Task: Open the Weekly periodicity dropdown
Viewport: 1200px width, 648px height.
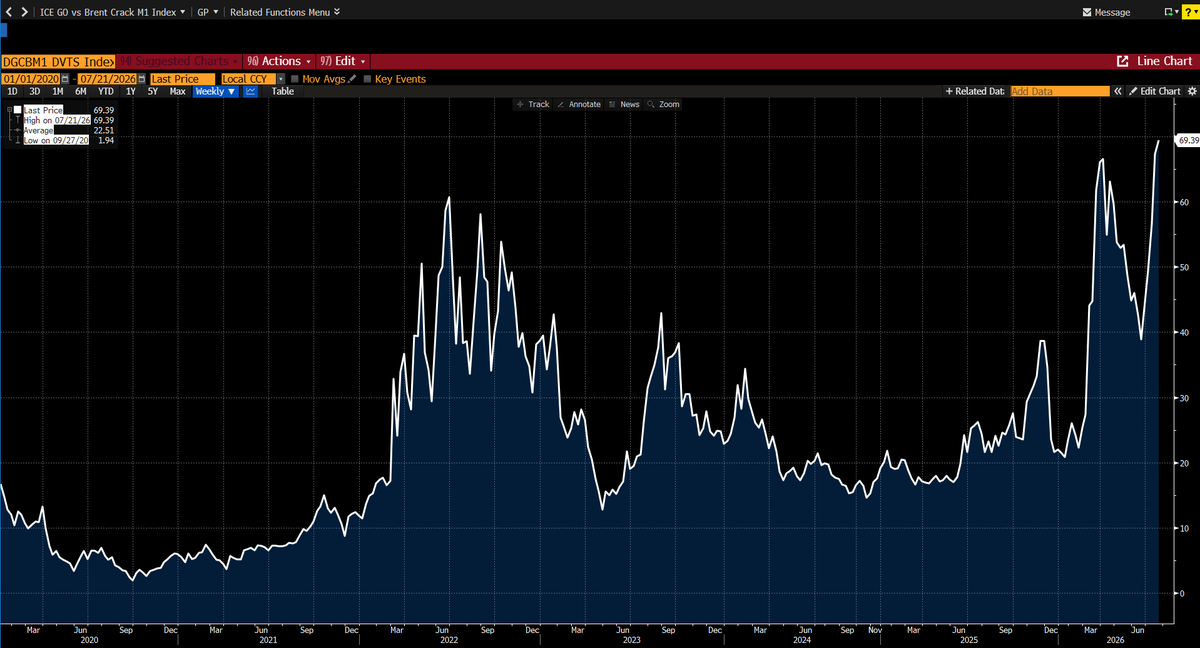Action: (x=216, y=91)
